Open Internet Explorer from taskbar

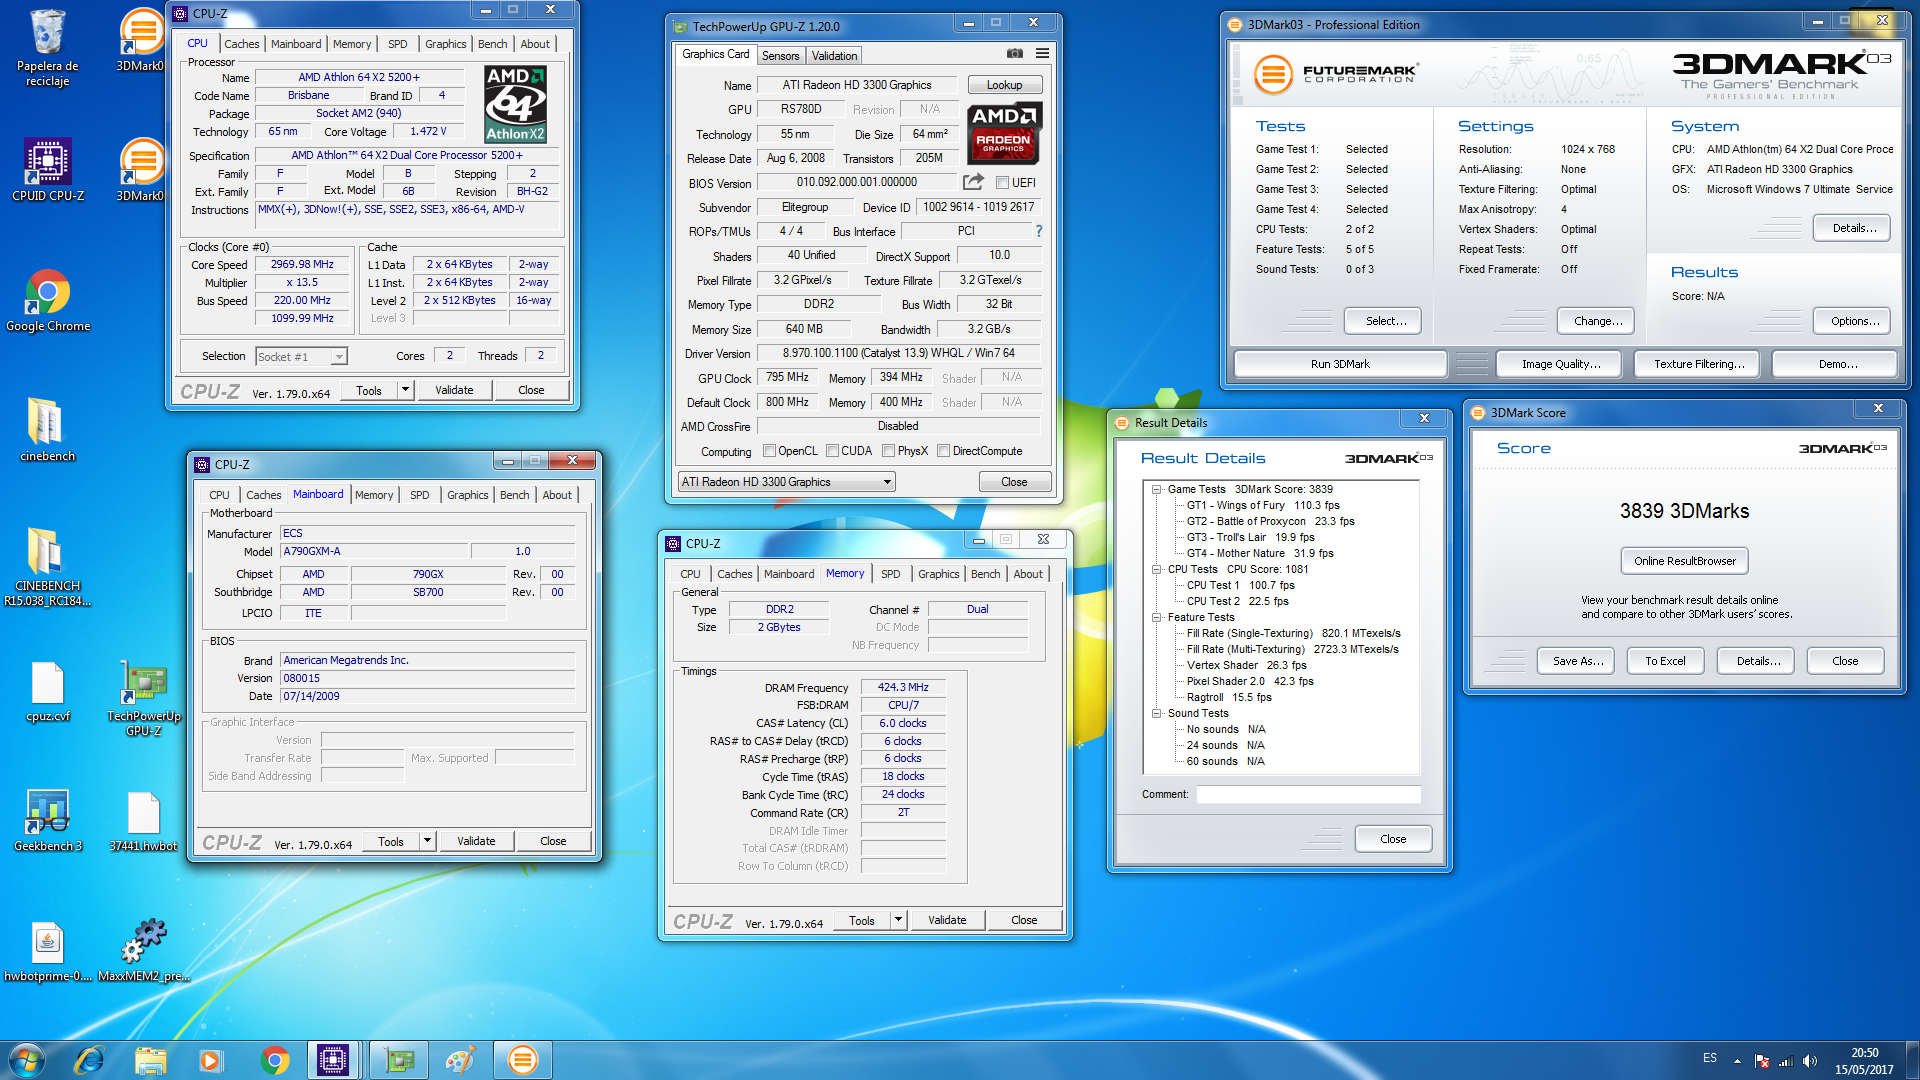[89, 1060]
